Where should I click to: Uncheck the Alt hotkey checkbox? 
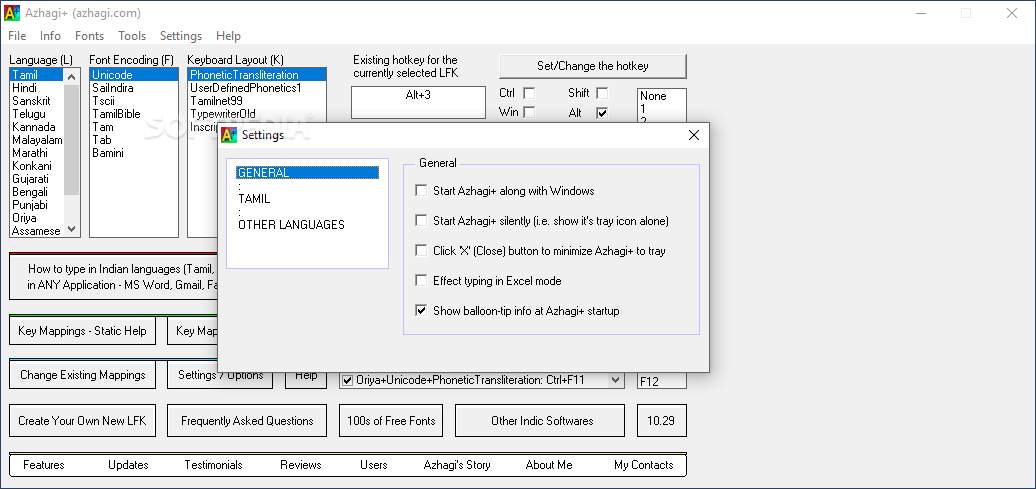point(602,113)
